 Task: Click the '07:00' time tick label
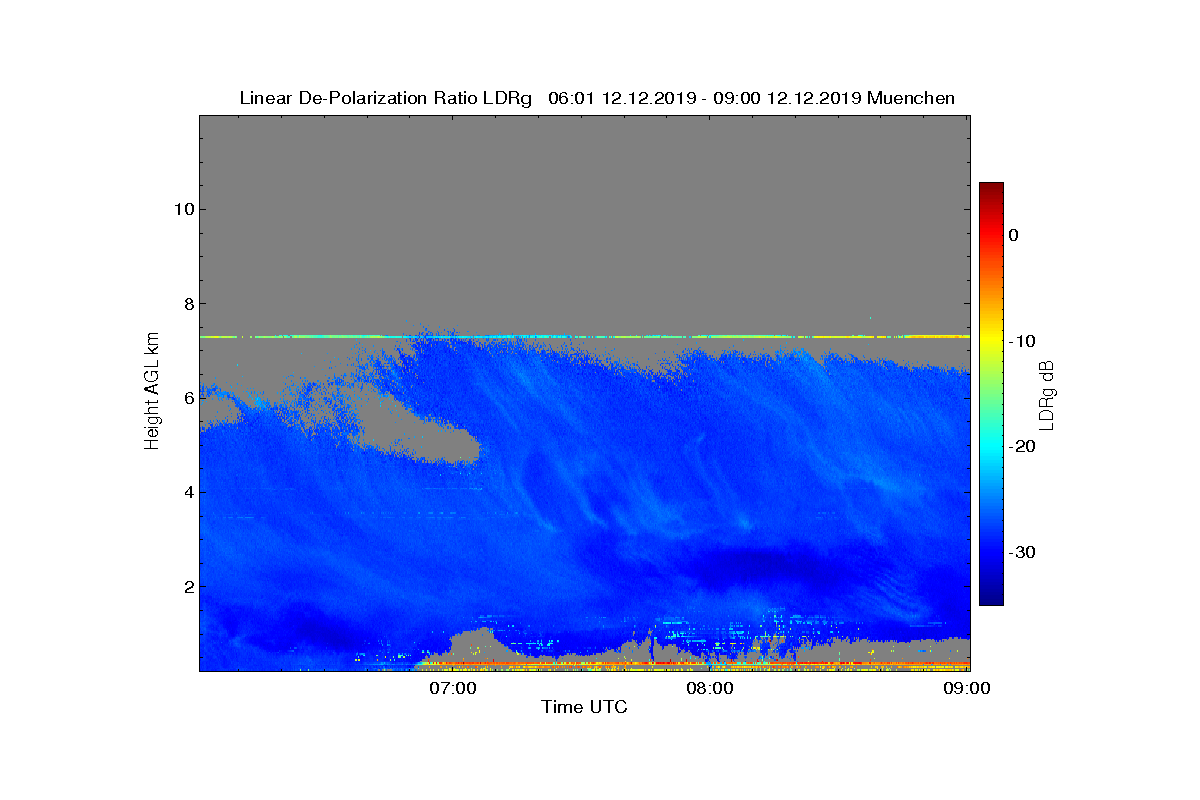coord(453,689)
